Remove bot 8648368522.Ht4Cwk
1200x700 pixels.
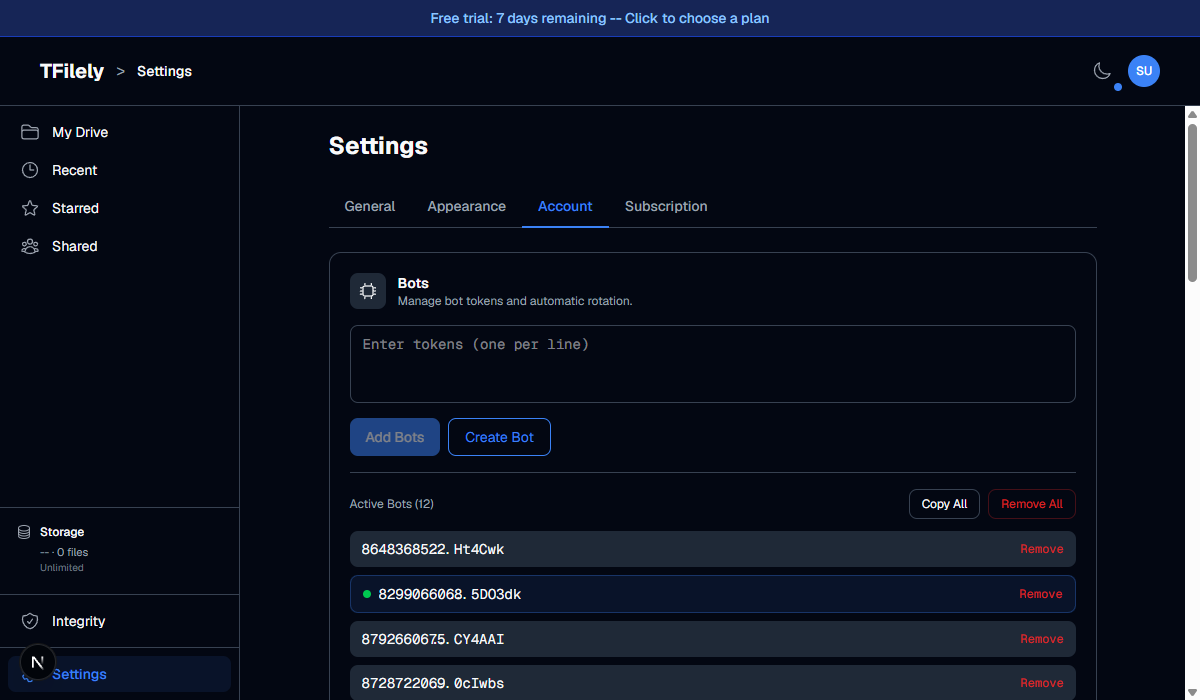click(1041, 549)
